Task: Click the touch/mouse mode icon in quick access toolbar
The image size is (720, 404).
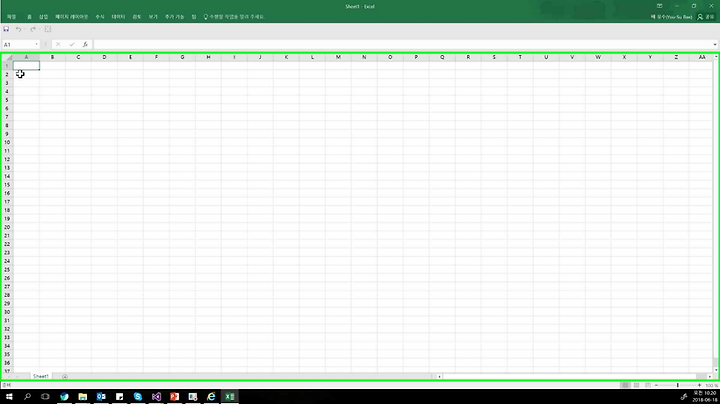Action: click(x=48, y=29)
